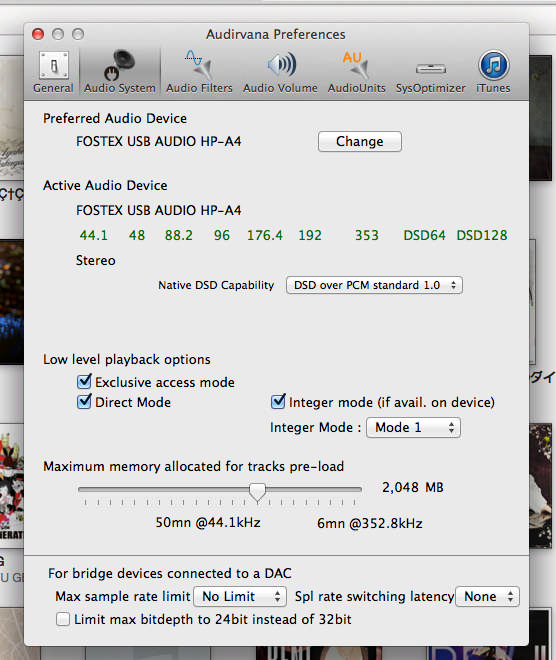Open the General preferences pane icon
This screenshot has width=556, height=660.
[54, 65]
